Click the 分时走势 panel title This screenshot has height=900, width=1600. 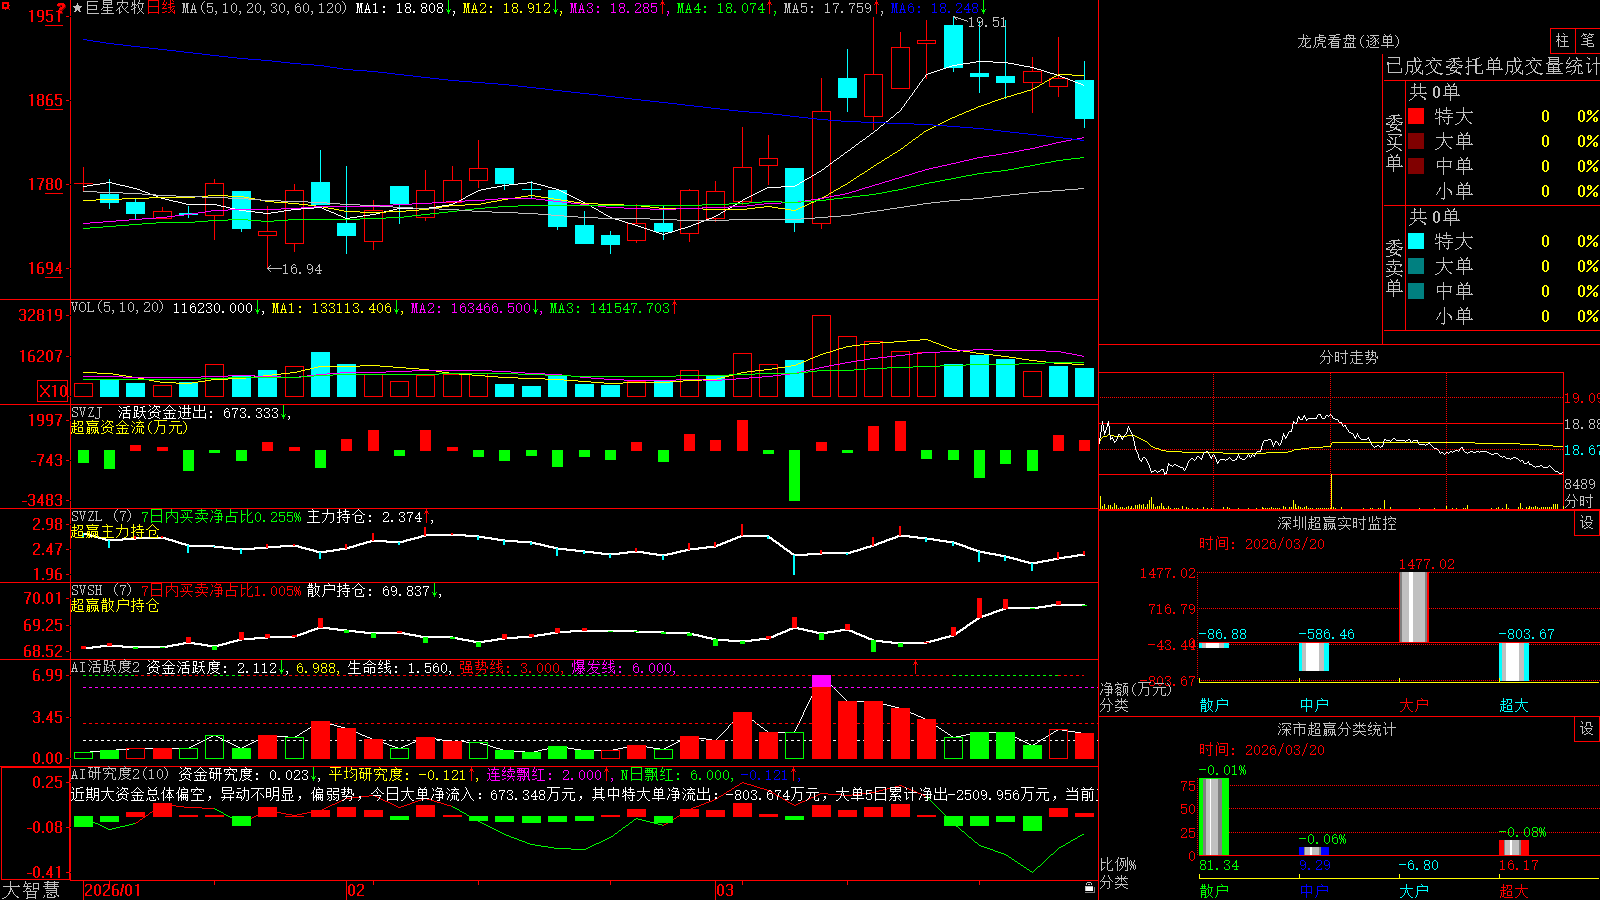pyautogui.click(x=1349, y=357)
